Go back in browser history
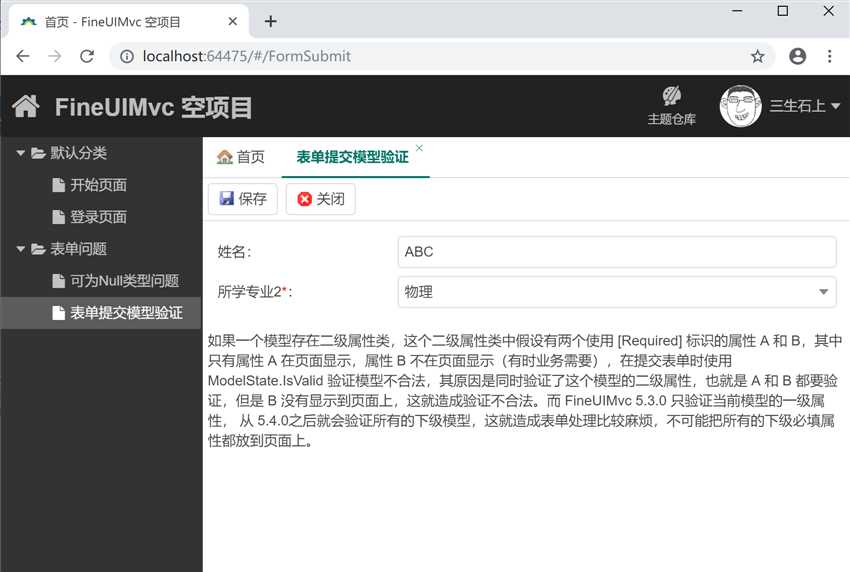The image size is (850, 572). click(x=23, y=56)
